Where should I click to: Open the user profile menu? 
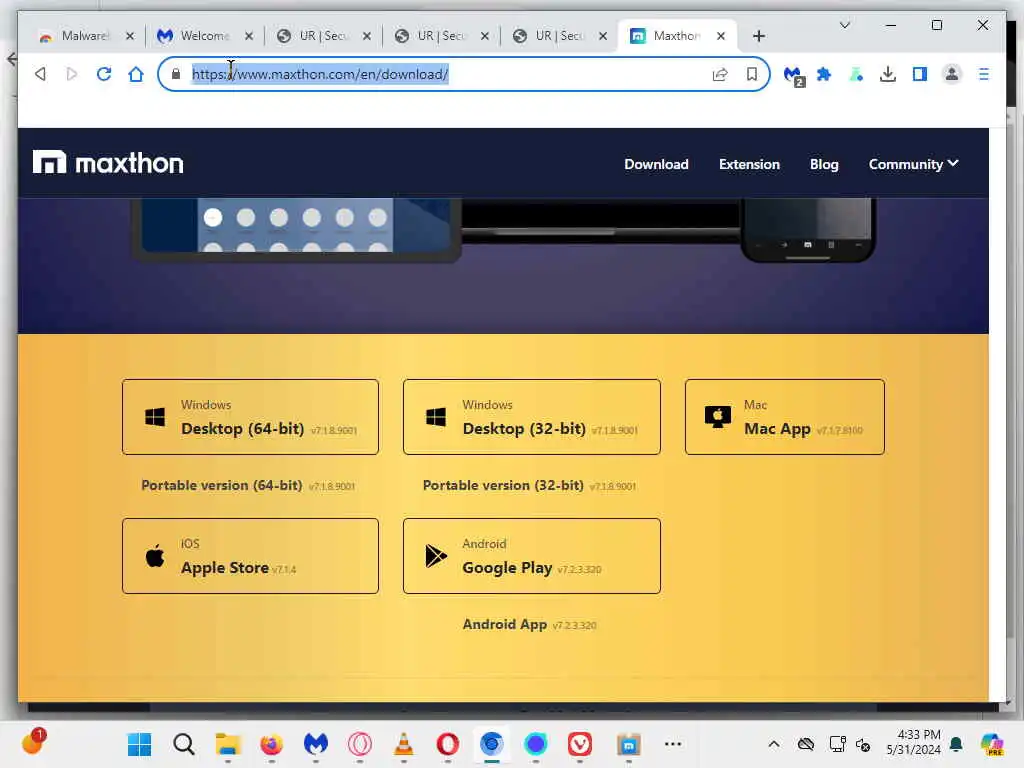point(952,74)
